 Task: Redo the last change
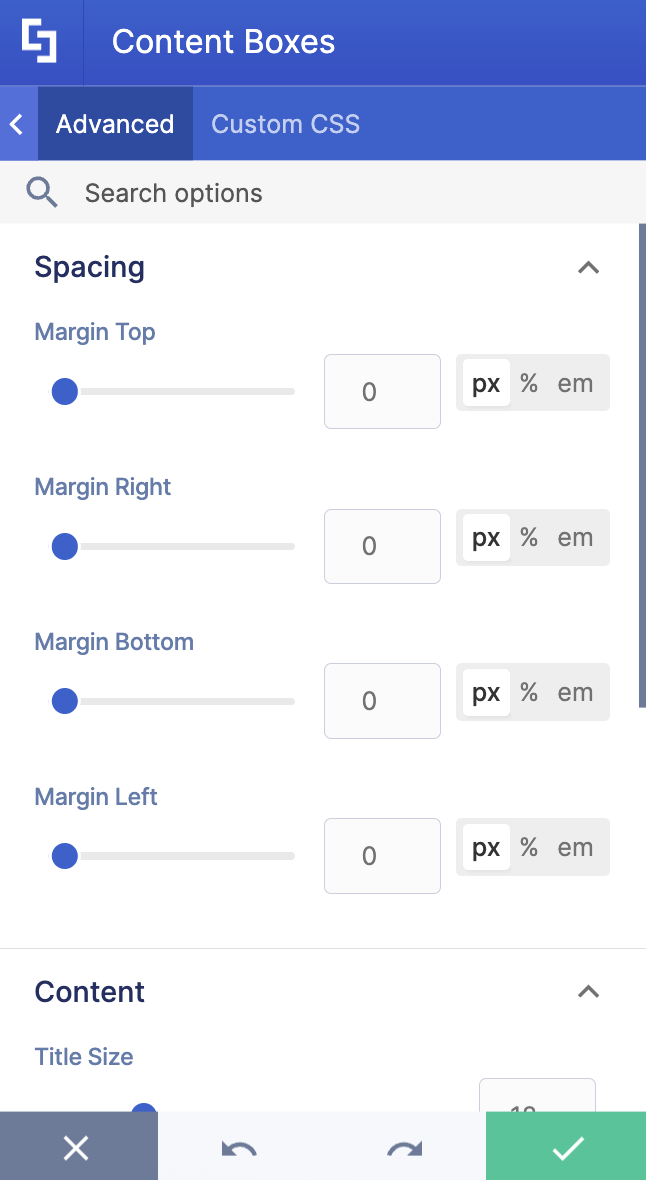[404, 1149]
